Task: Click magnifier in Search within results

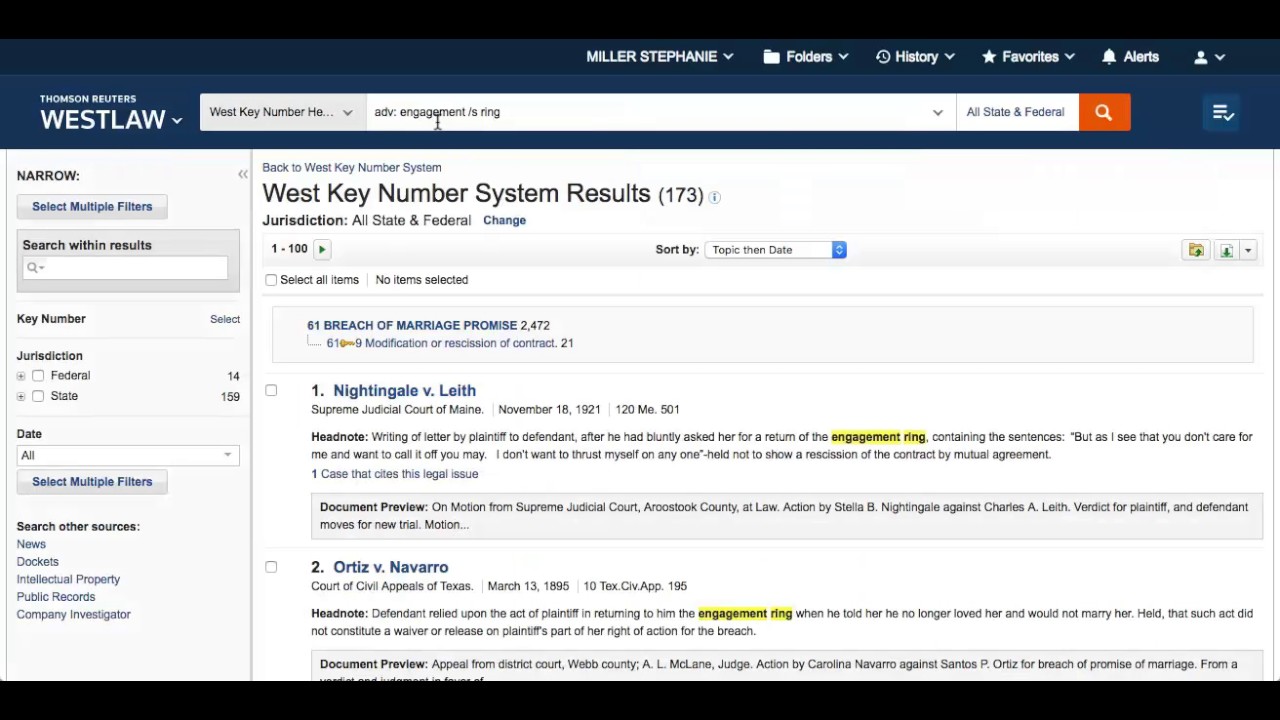Action: 33,267
